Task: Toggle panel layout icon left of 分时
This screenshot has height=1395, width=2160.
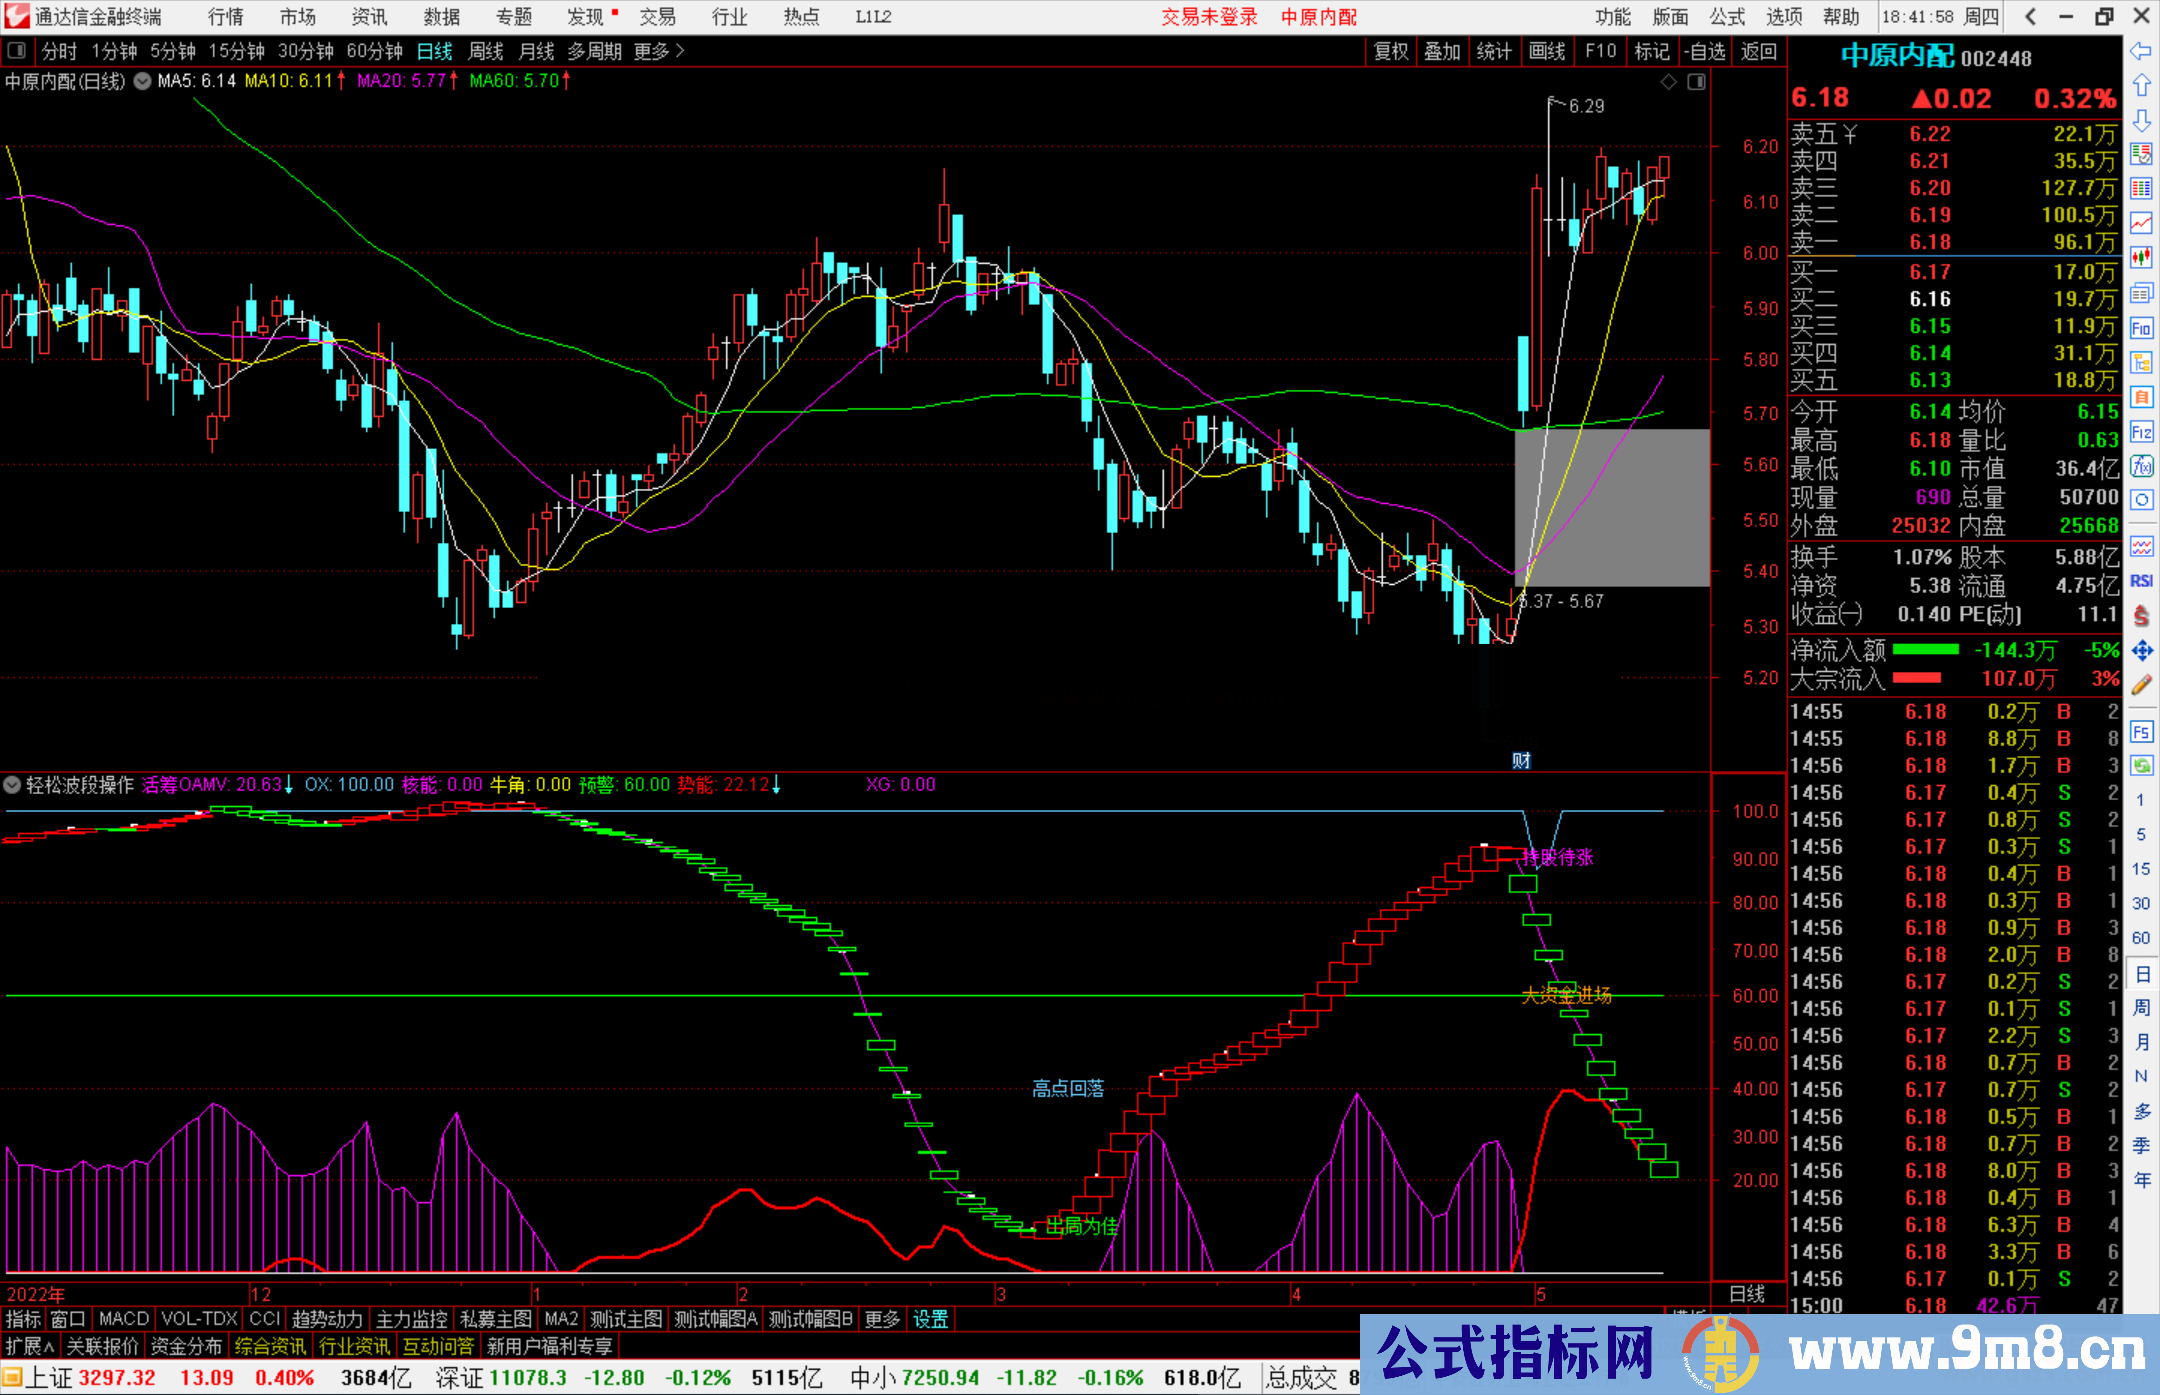Action: coord(17,50)
